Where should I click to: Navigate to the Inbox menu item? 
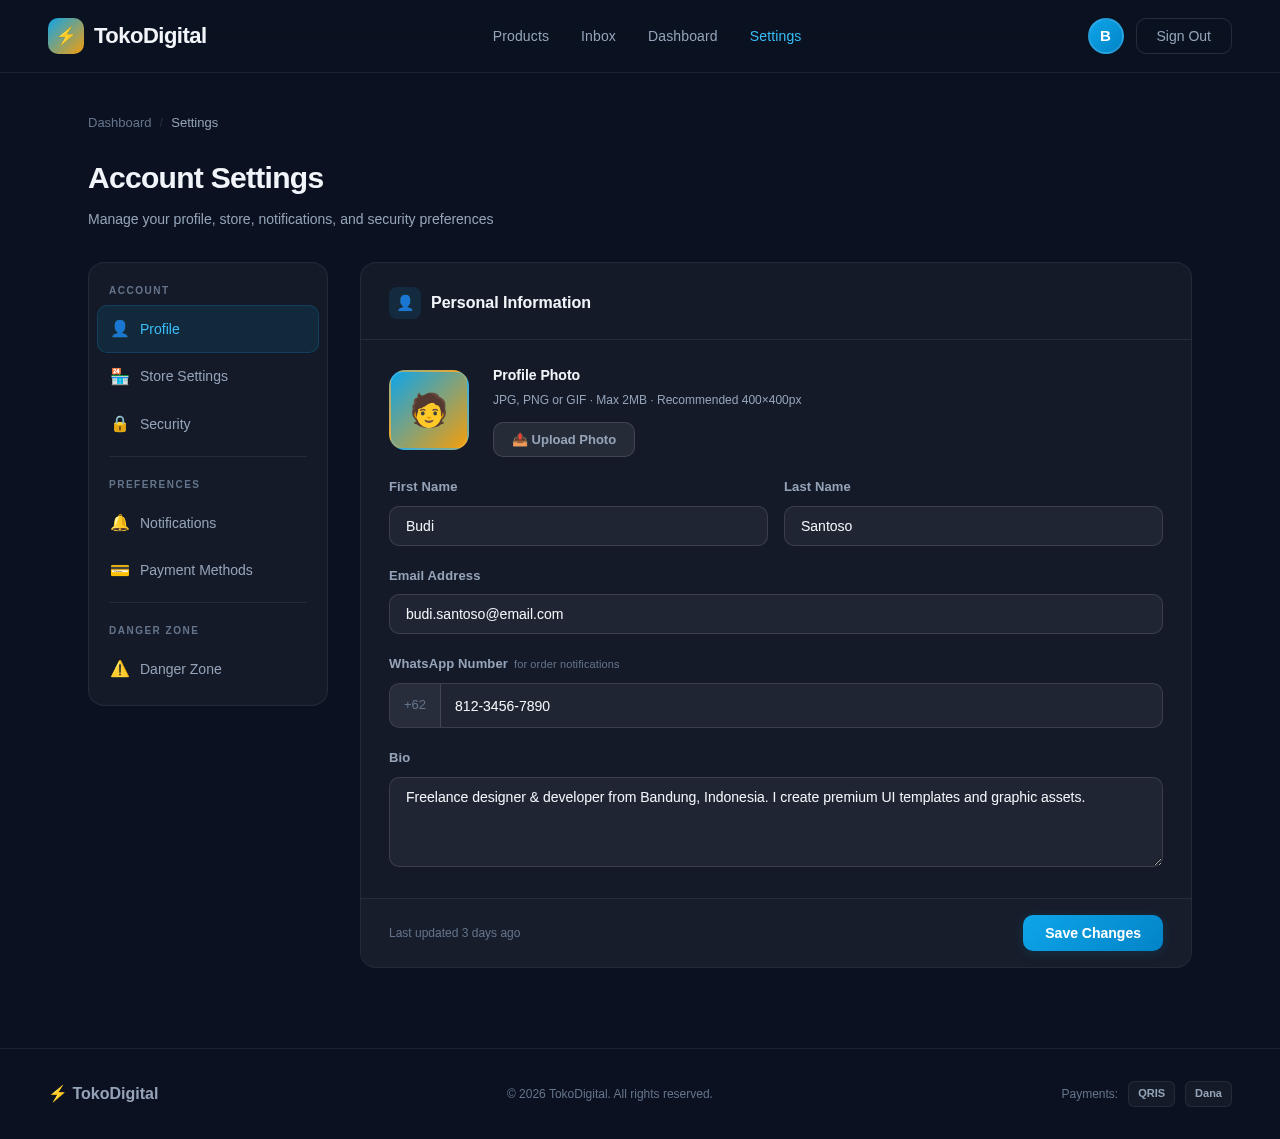pos(597,35)
